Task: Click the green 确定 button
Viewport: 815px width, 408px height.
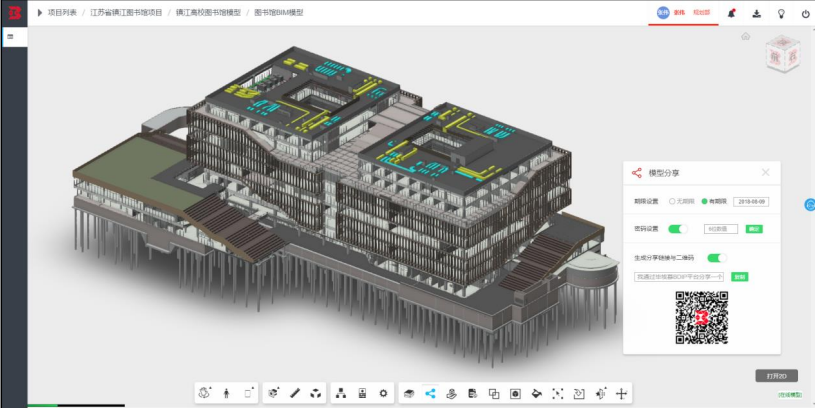Action: tap(754, 229)
